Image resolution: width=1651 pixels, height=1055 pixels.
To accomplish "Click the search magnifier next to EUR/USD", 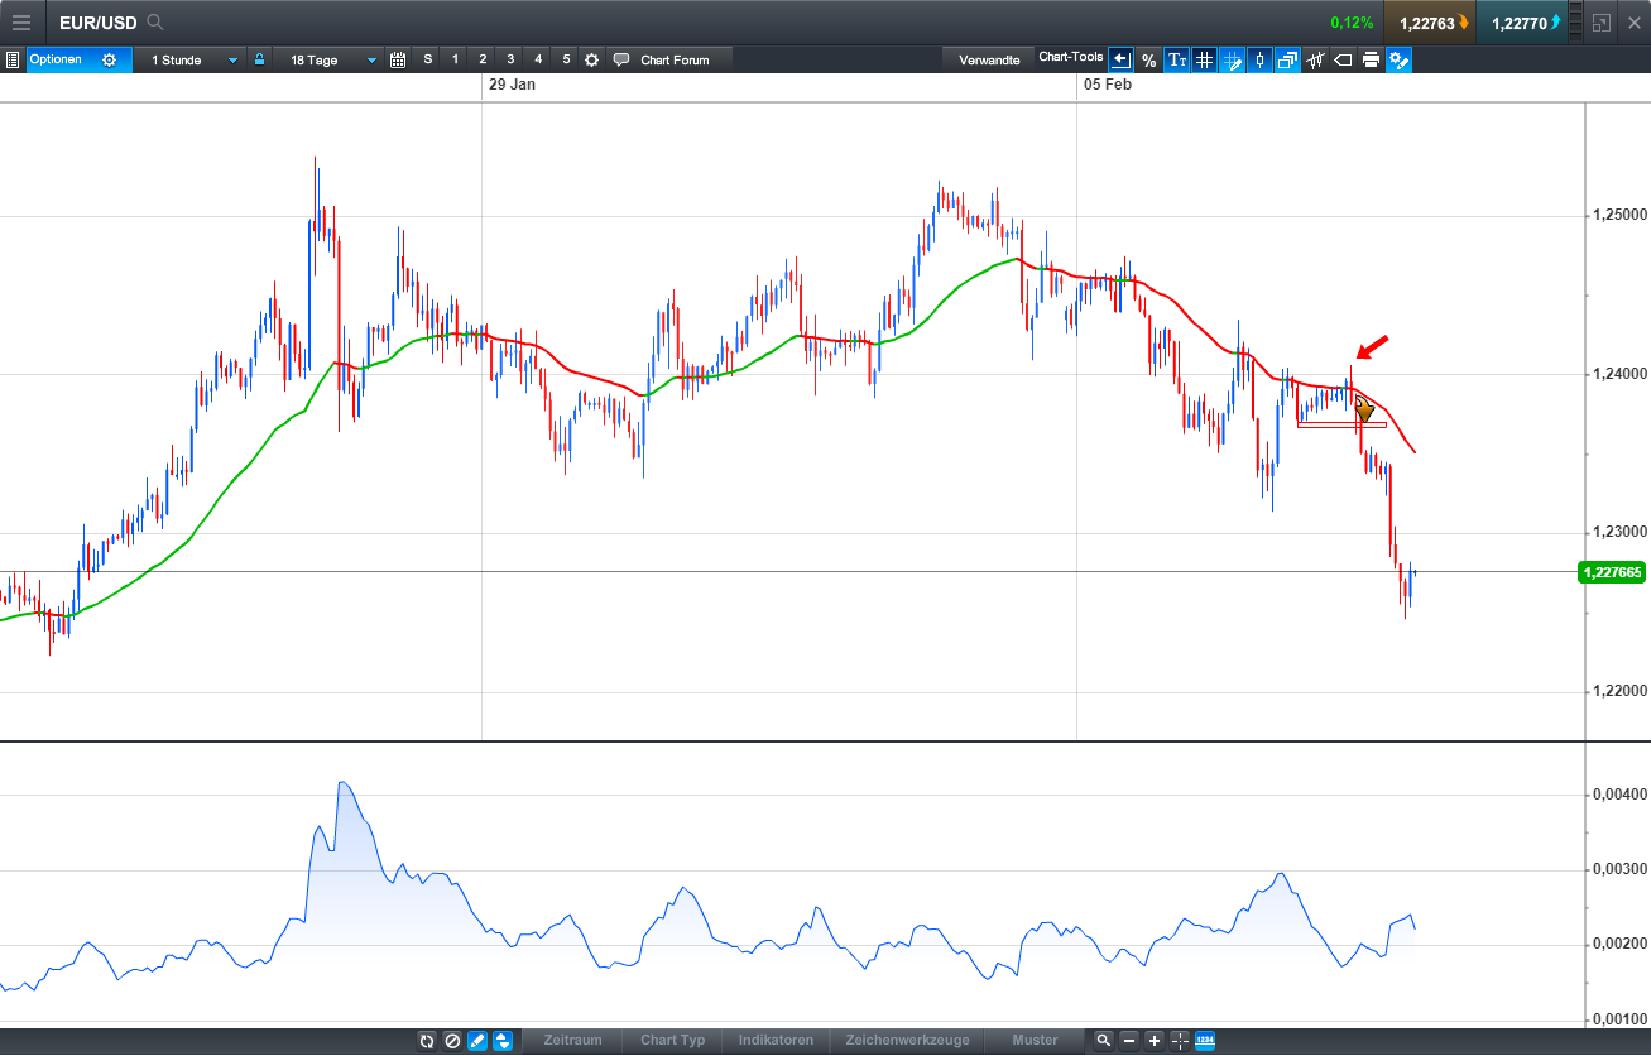I will [153, 21].
